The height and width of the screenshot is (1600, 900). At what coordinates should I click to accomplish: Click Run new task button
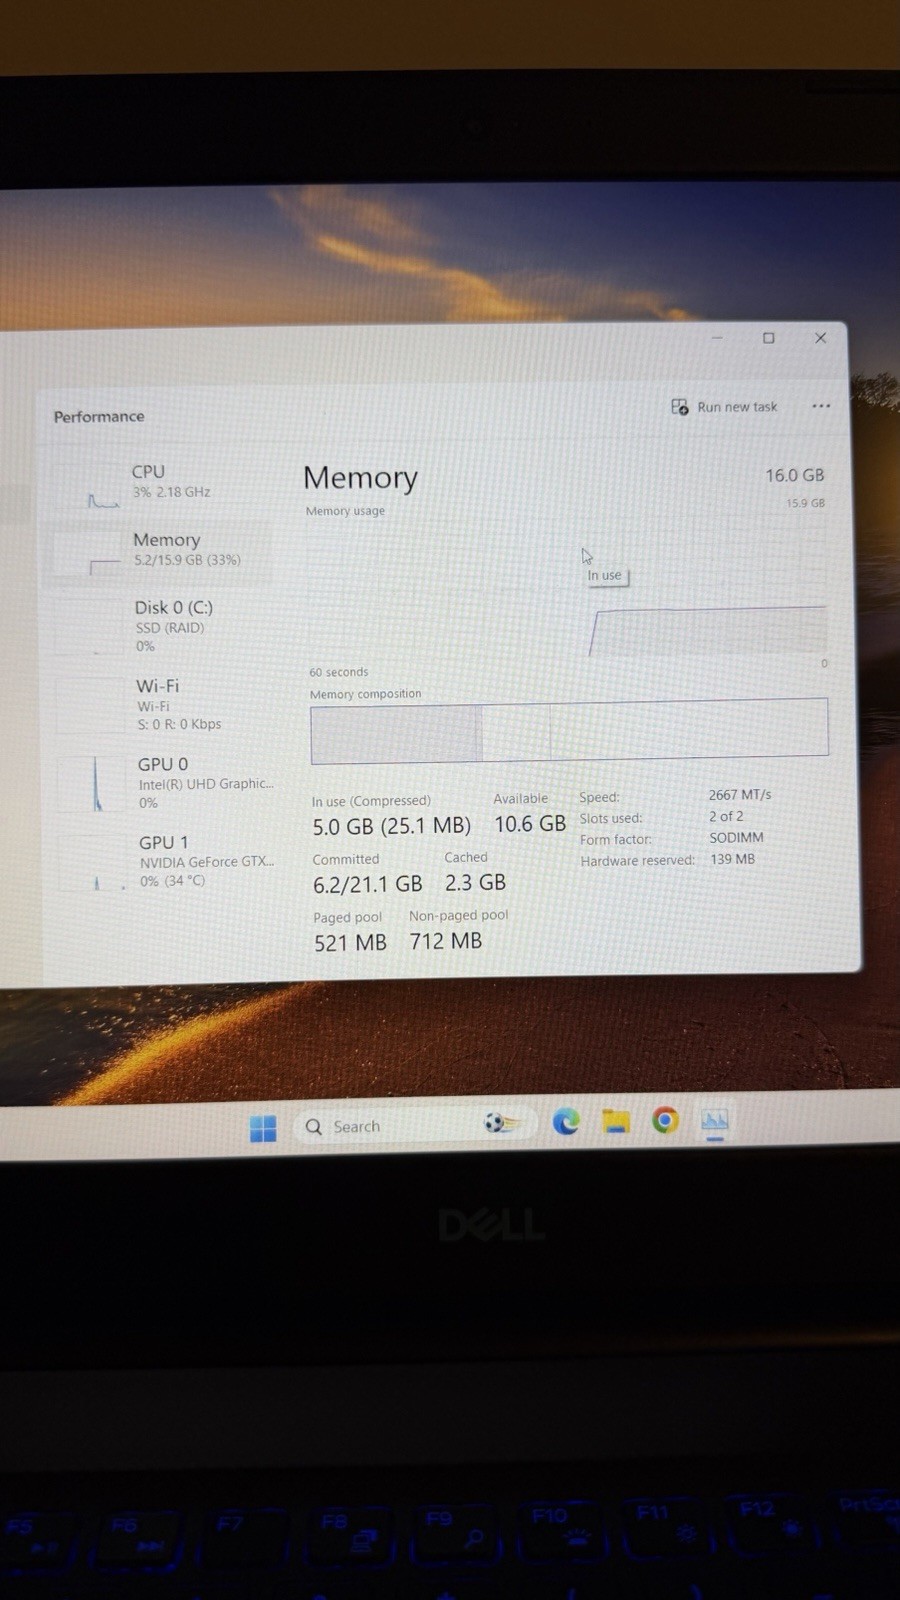[x=724, y=407]
